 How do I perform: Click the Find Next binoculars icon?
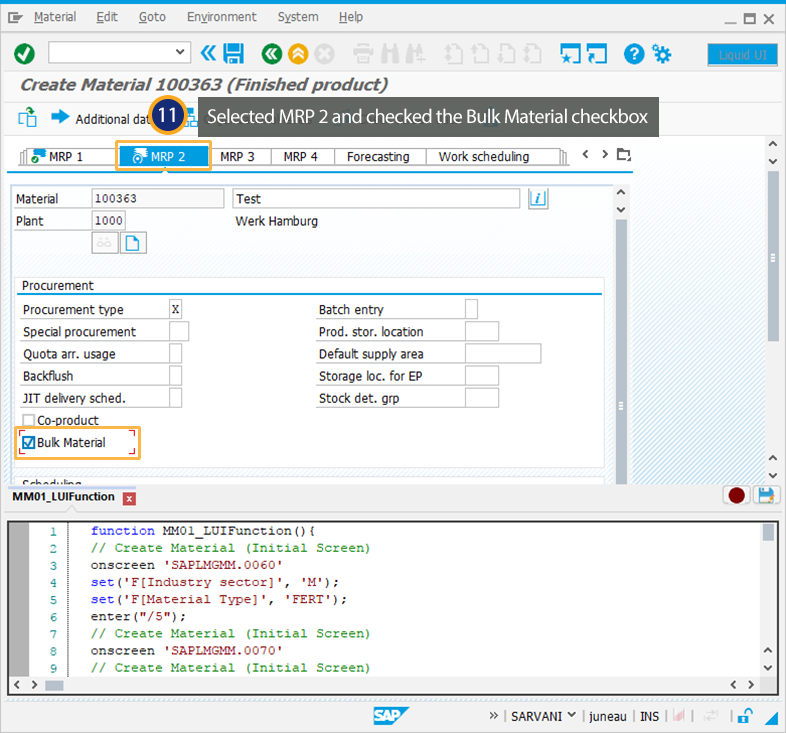click(x=415, y=54)
